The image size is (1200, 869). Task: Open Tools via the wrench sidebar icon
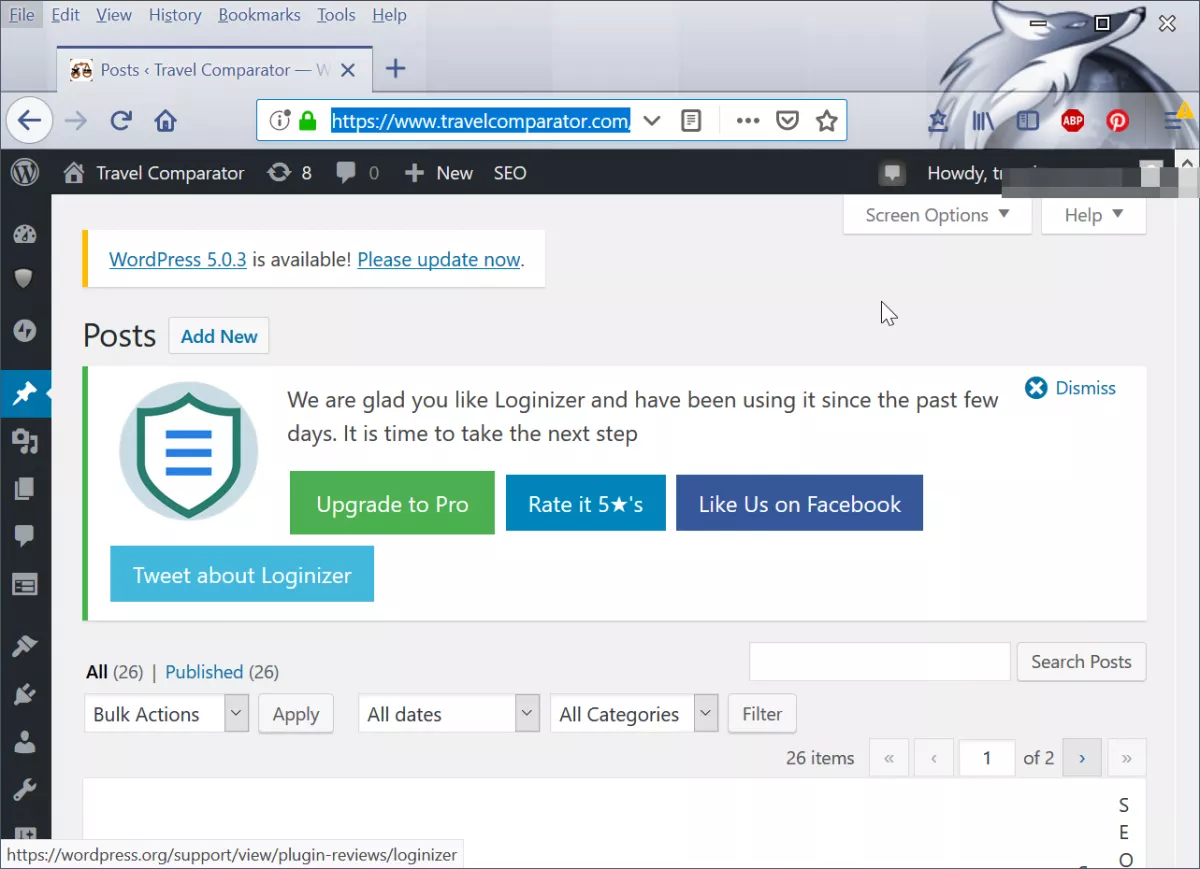pos(25,791)
